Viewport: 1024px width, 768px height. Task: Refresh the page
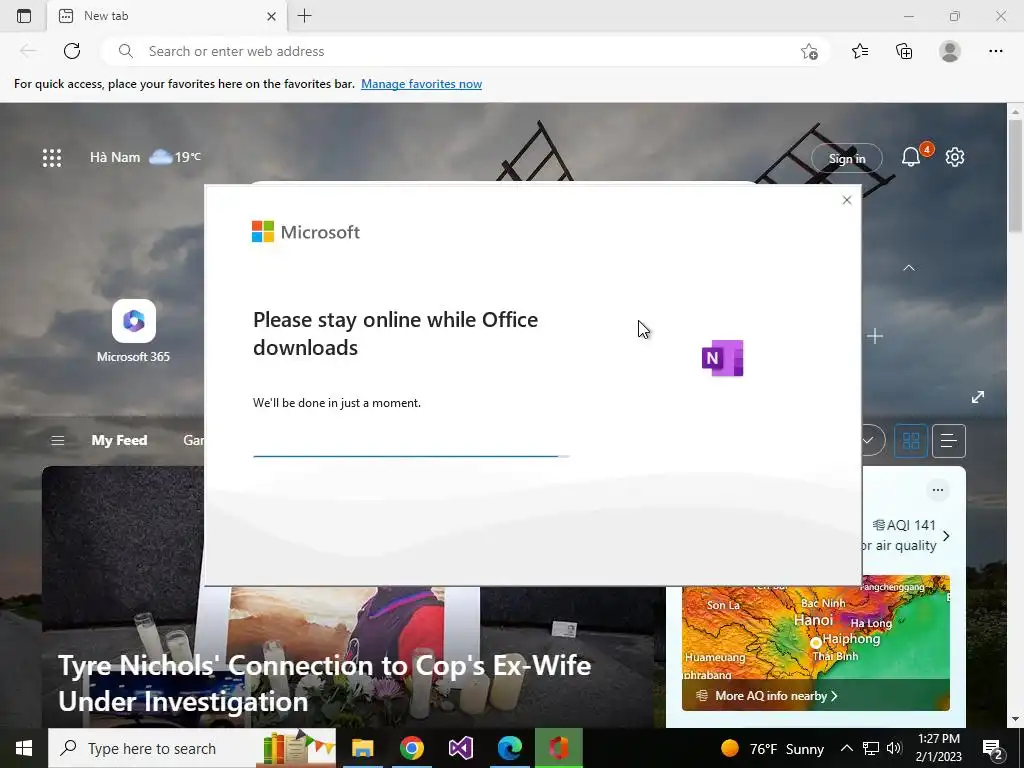click(x=72, y=51)
